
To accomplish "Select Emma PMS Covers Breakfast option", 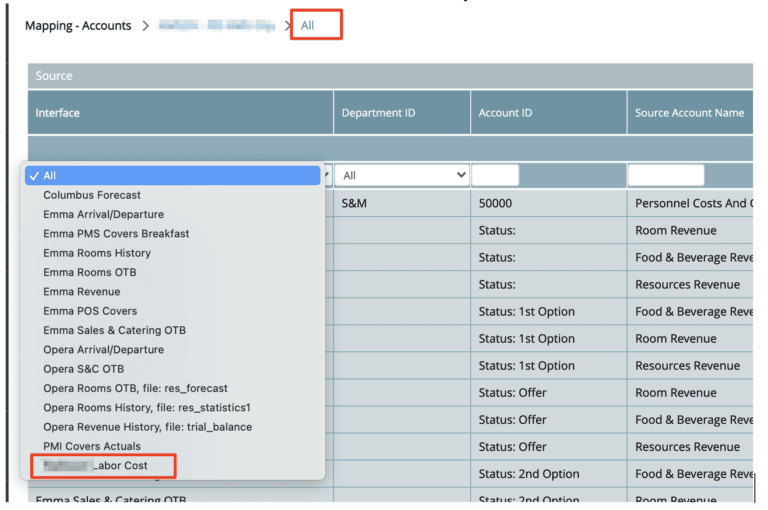I will click(116, 234).
